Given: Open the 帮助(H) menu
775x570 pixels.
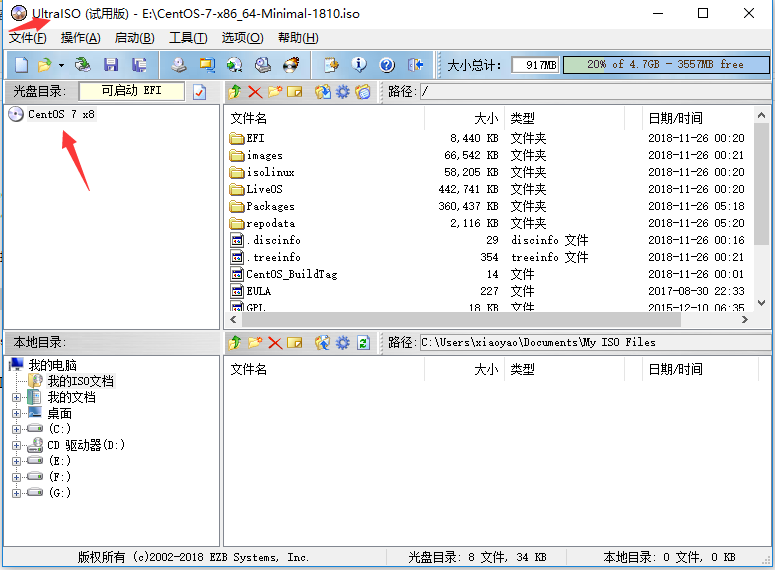Looking at the screenshot, I should coord(298,38).
